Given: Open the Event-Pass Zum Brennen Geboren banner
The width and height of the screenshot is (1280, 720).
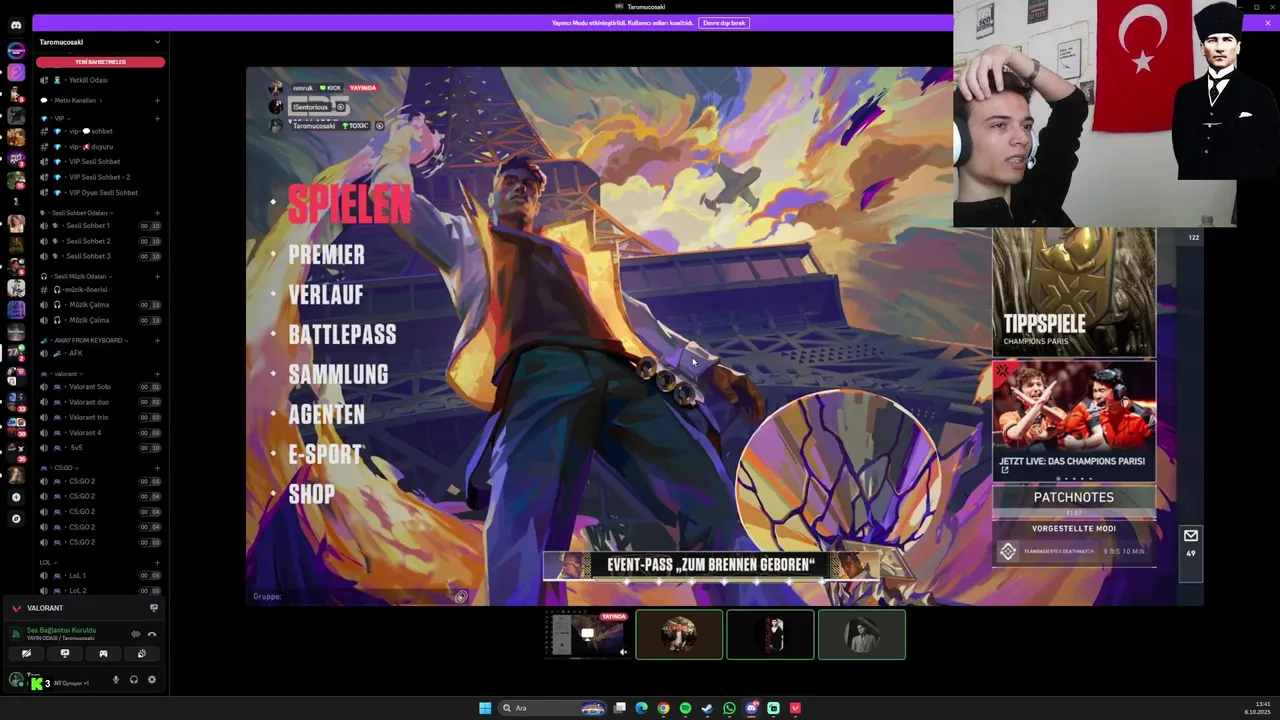Looking at the screenshot, I should (711, 565).
